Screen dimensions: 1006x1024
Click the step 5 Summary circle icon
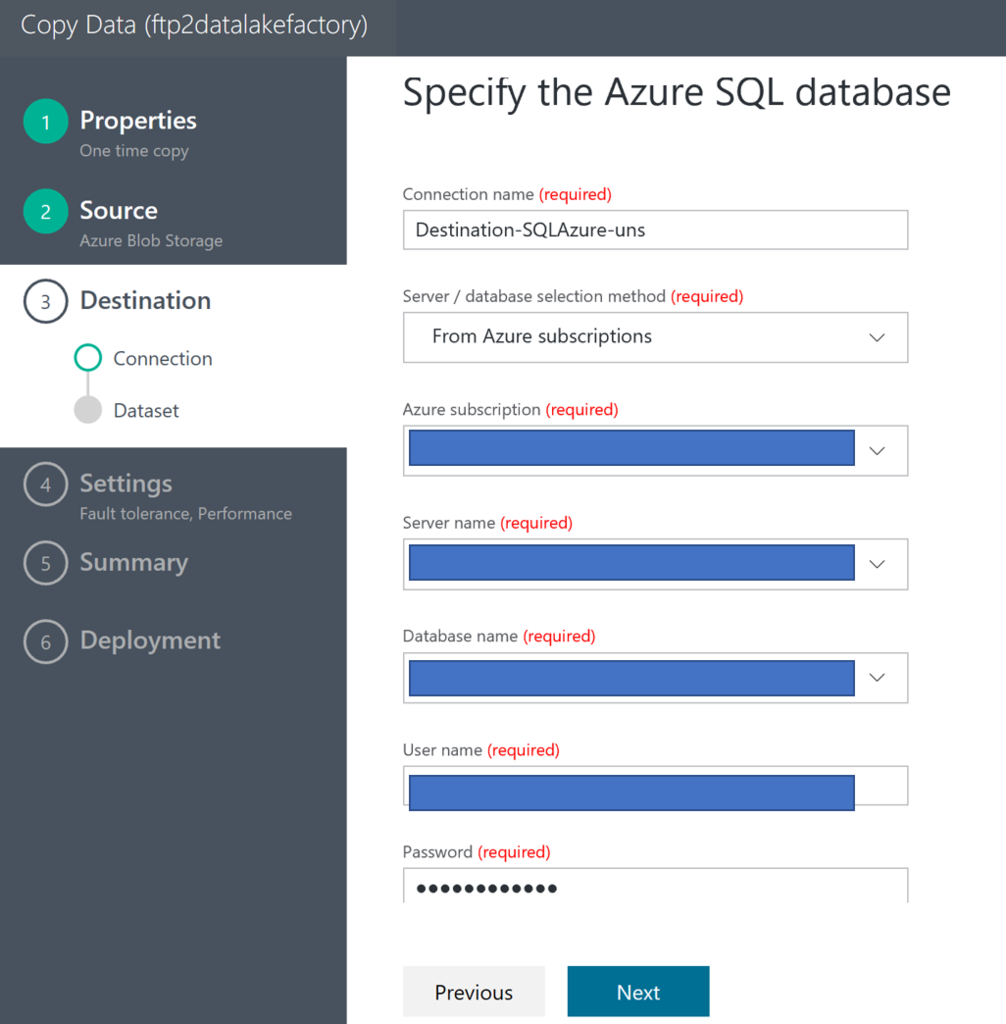[x=45, y=564]
